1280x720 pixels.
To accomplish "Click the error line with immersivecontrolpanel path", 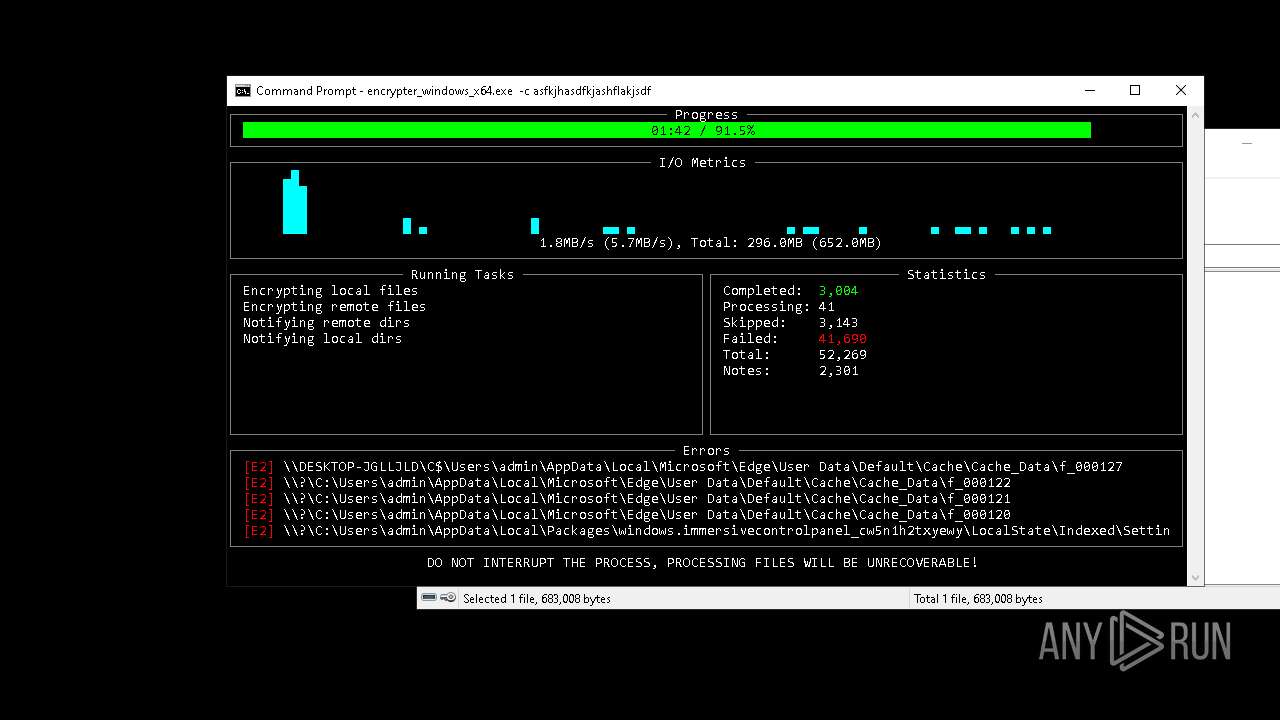I will (707, 531).
